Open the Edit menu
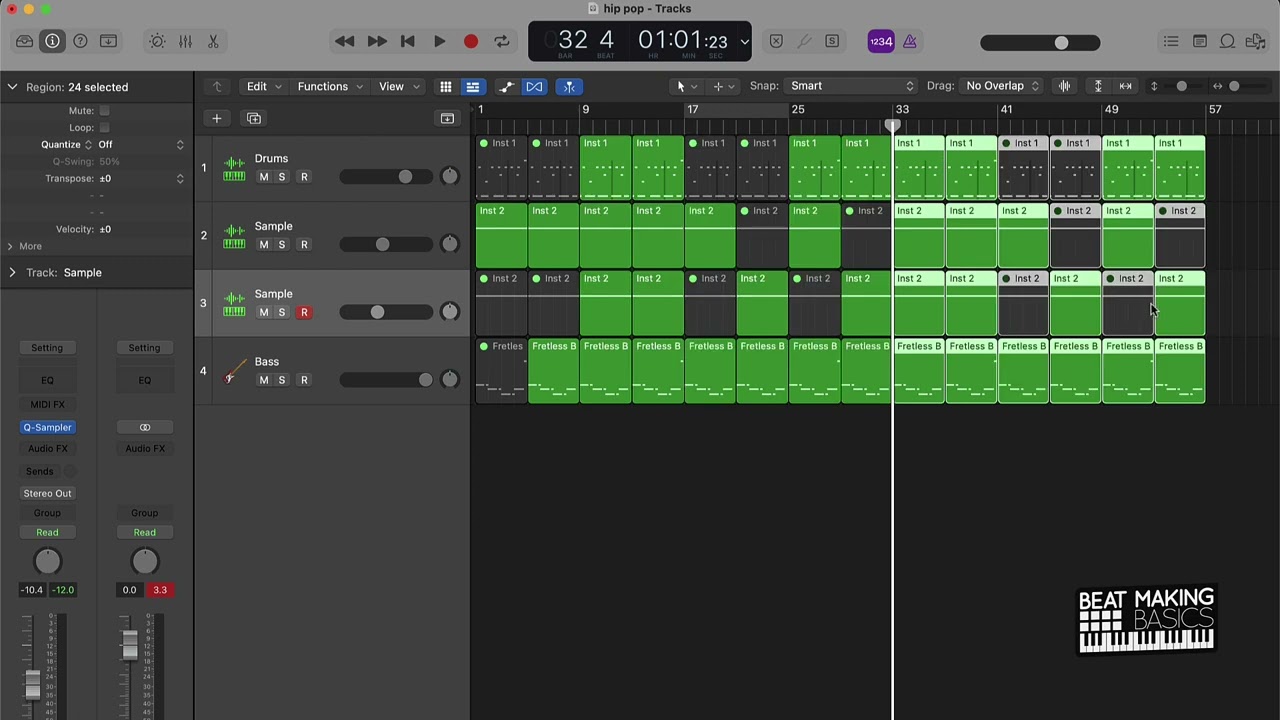Screen dimensions: 1280x720 (x=264, y=86)
